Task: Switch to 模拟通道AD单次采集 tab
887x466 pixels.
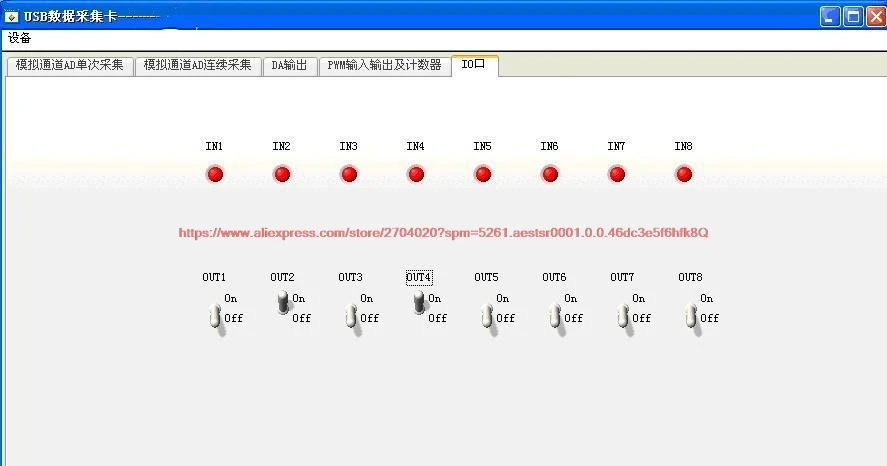Action: tap(70, 66)
